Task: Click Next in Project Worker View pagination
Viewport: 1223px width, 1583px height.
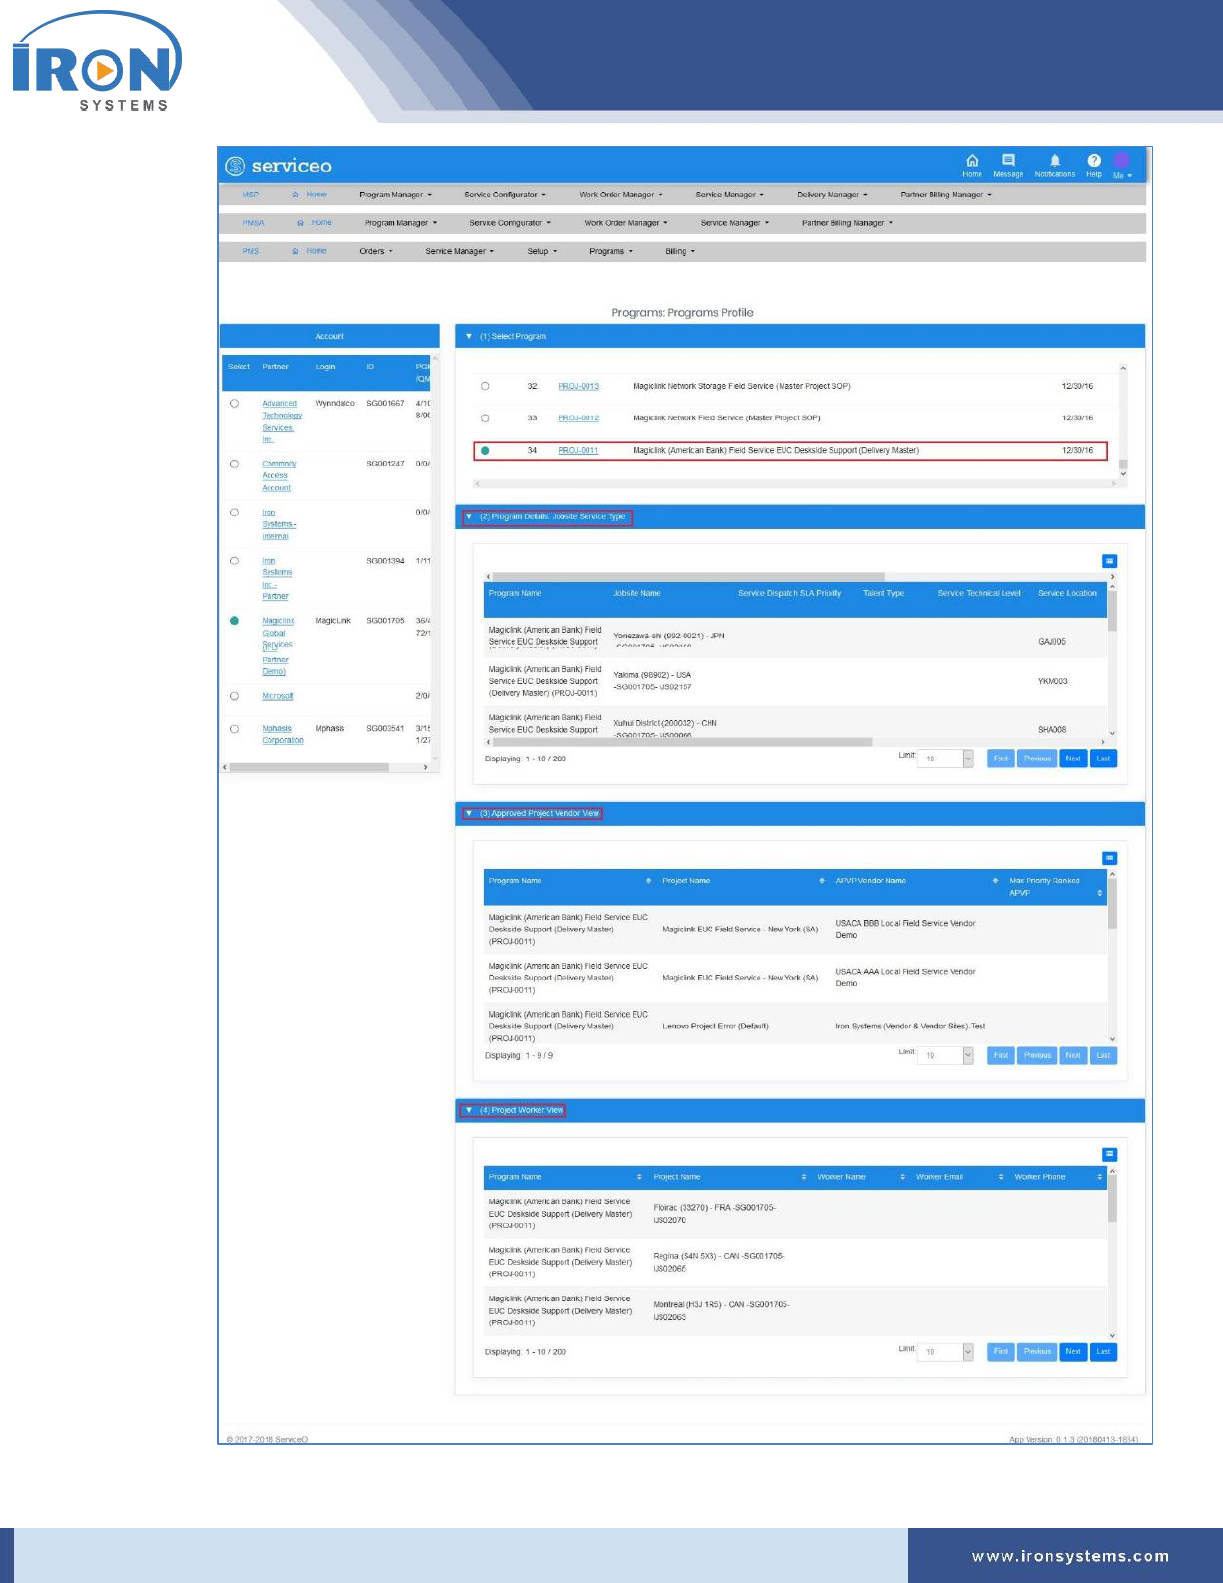Action: click(1073, 1352)
